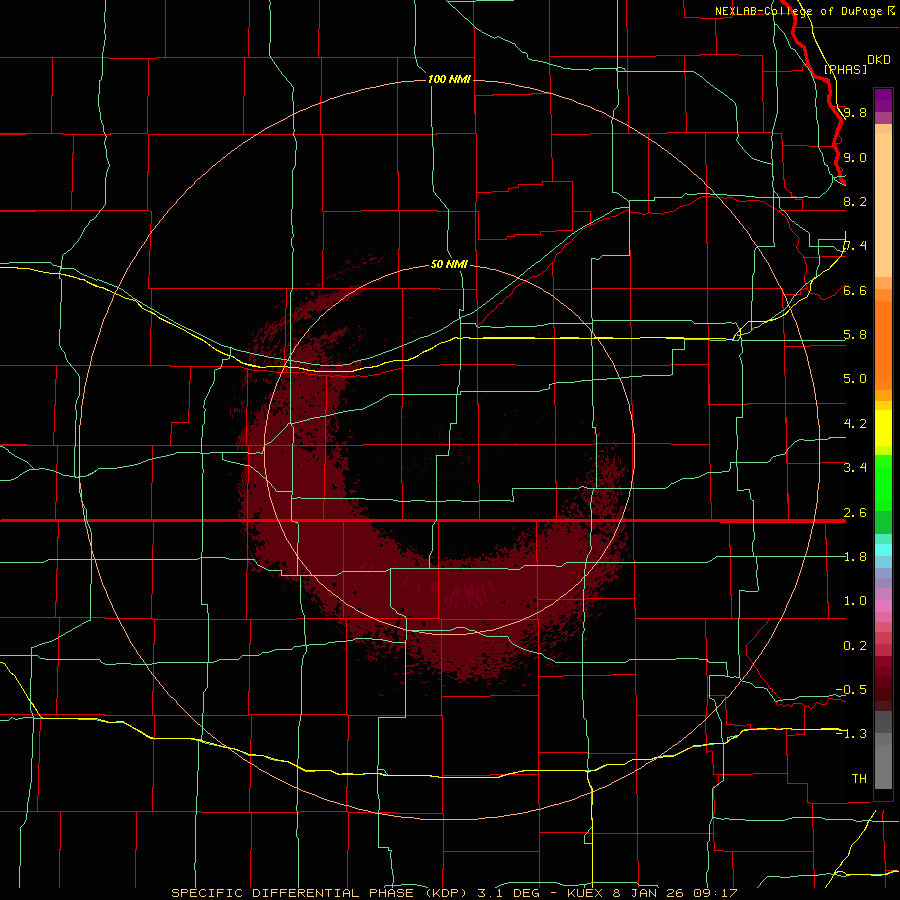Image resolution: width=900 pixels, height=900 pixels.
Task: Pick the cyan band on the color bar
Action: (883, 550)
